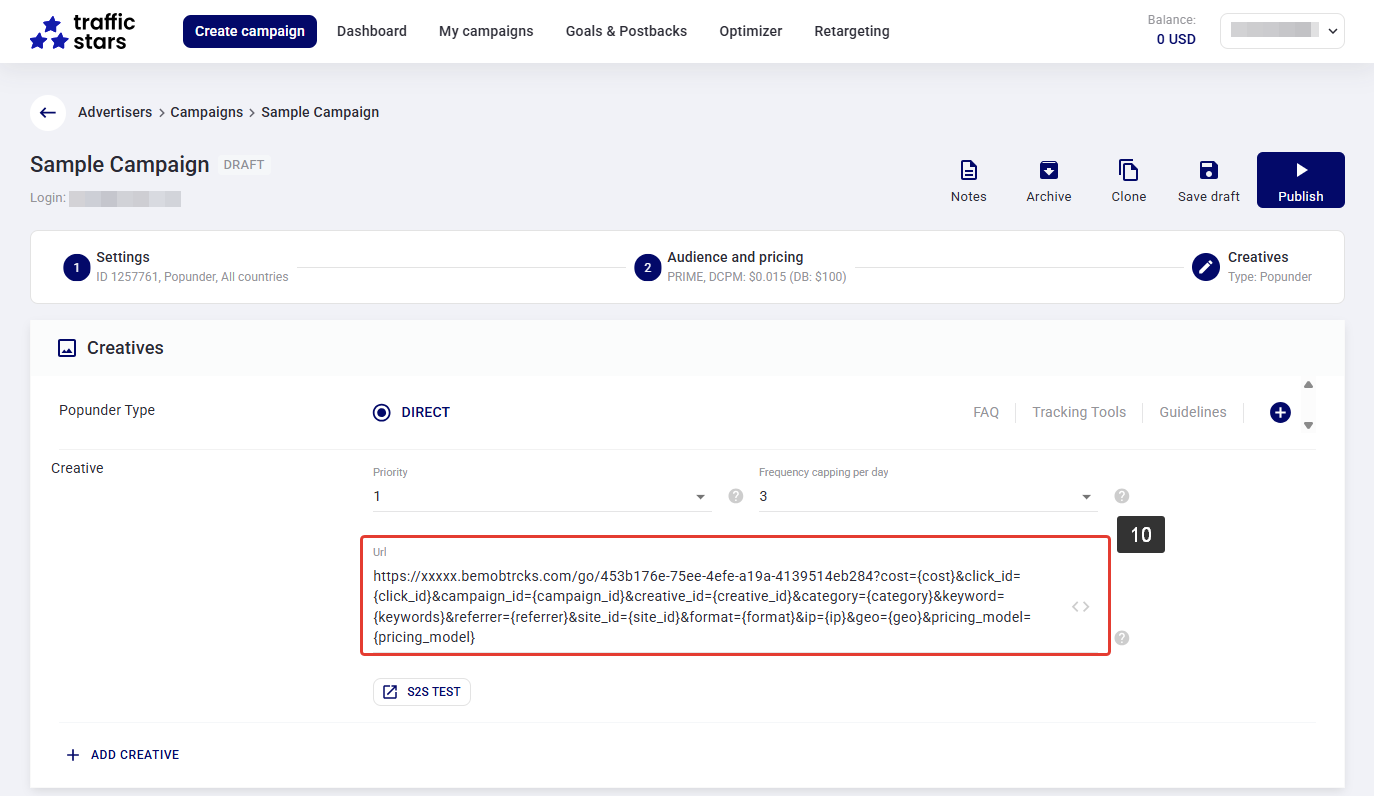Click the code brackets icon in Url field

1080,607
